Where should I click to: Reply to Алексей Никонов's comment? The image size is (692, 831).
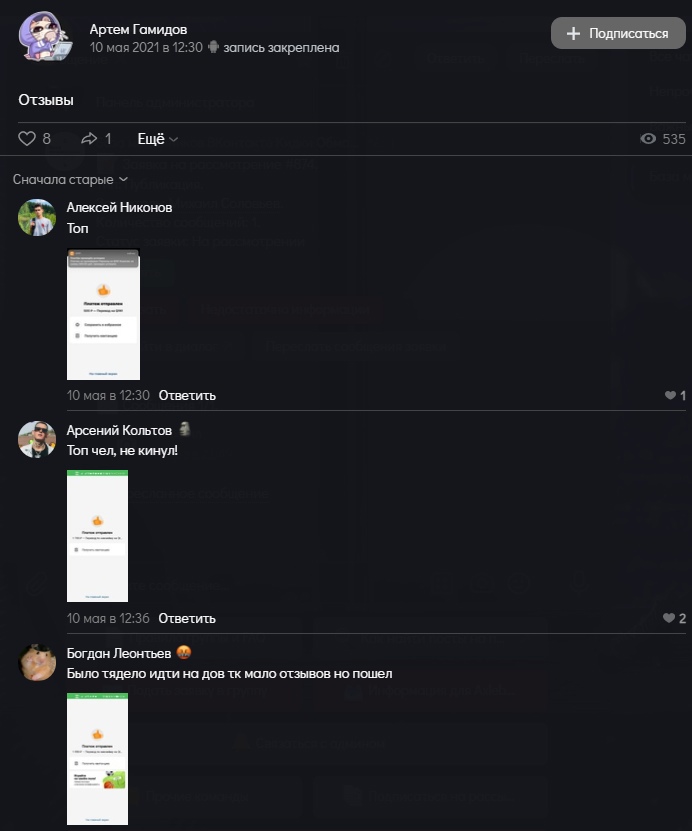(x=187, y=395)
